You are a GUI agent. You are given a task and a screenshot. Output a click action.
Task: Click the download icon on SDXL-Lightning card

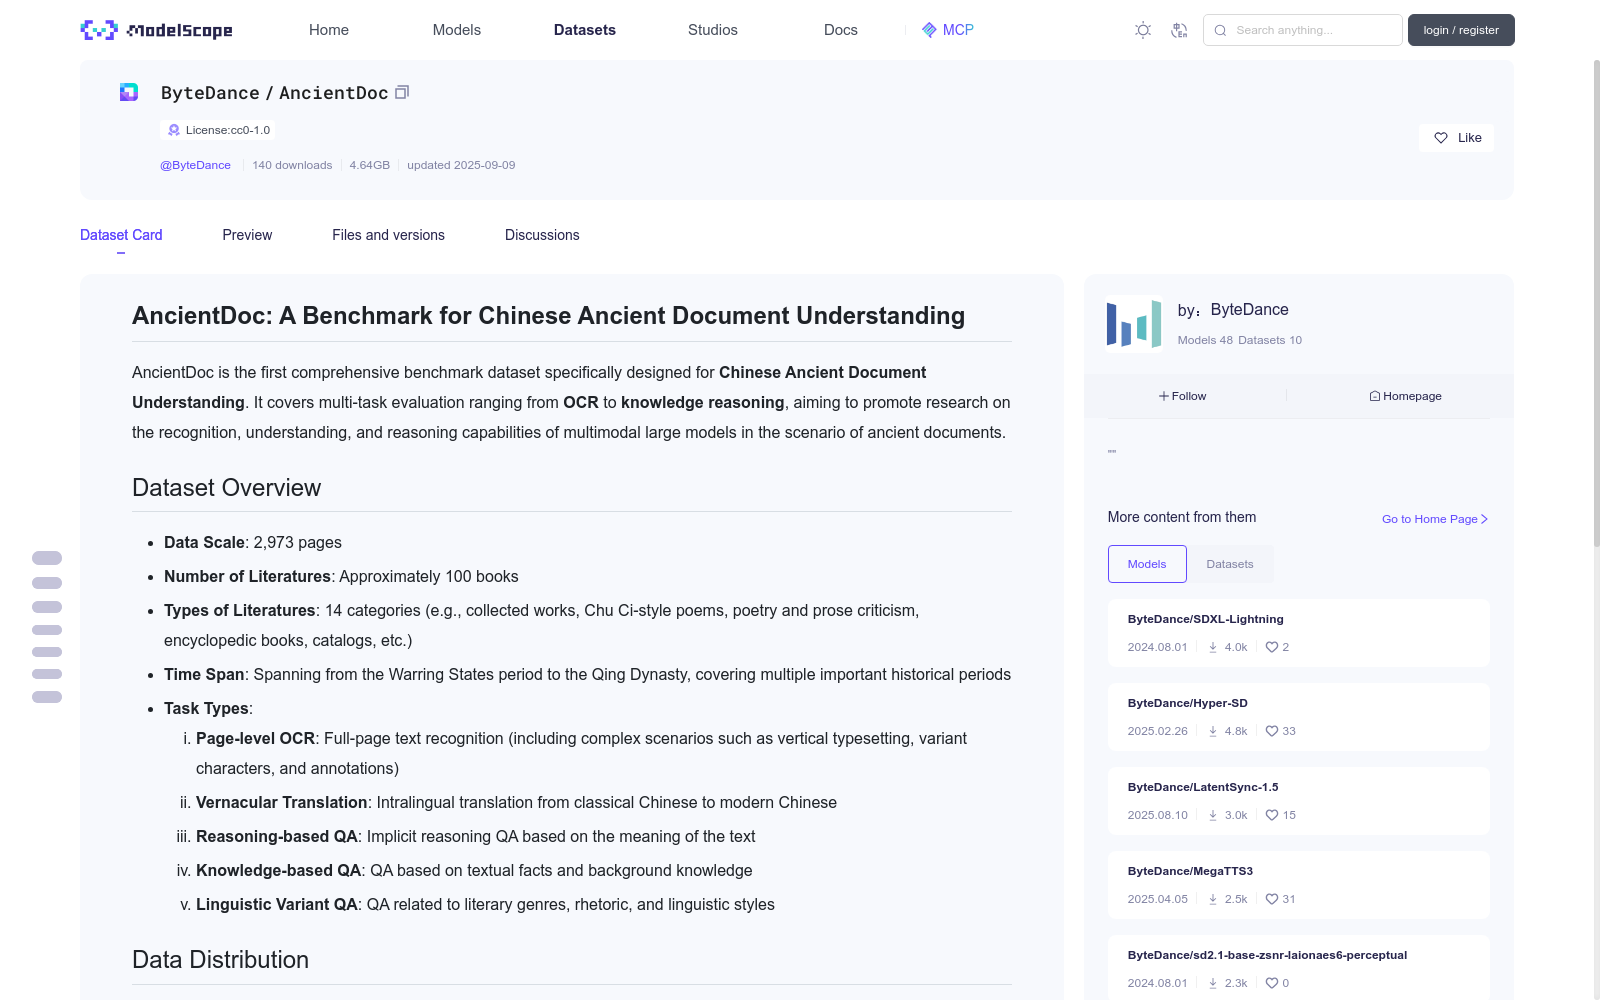[1213, 647]
